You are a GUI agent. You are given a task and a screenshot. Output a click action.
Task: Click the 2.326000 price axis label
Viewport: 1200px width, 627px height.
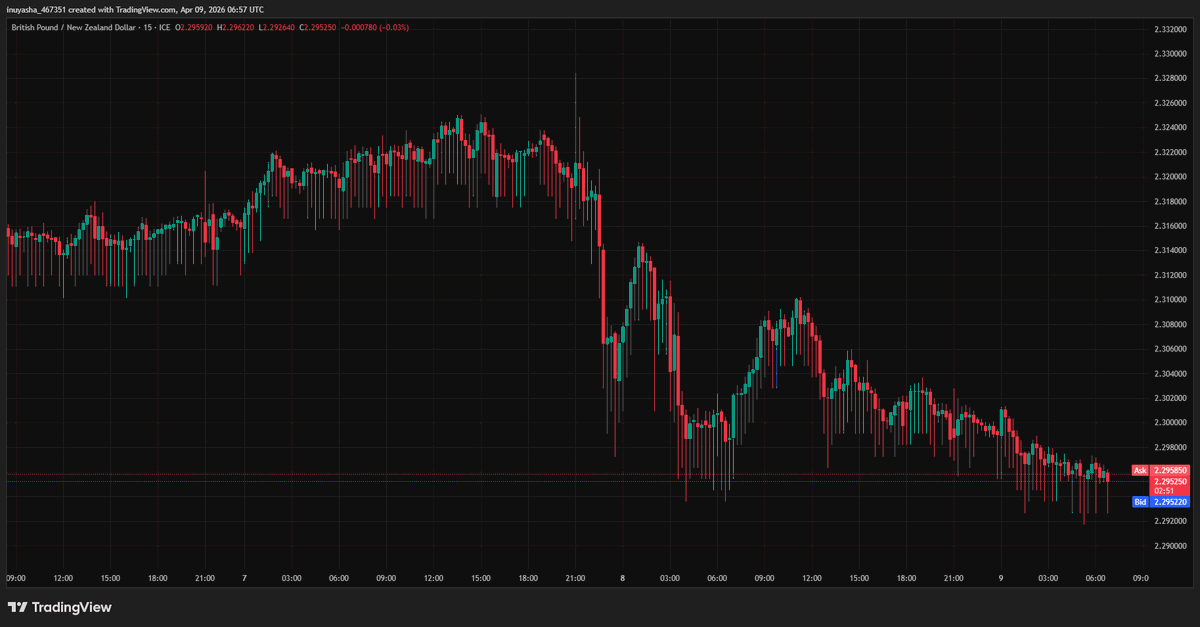click(1169, 103)
